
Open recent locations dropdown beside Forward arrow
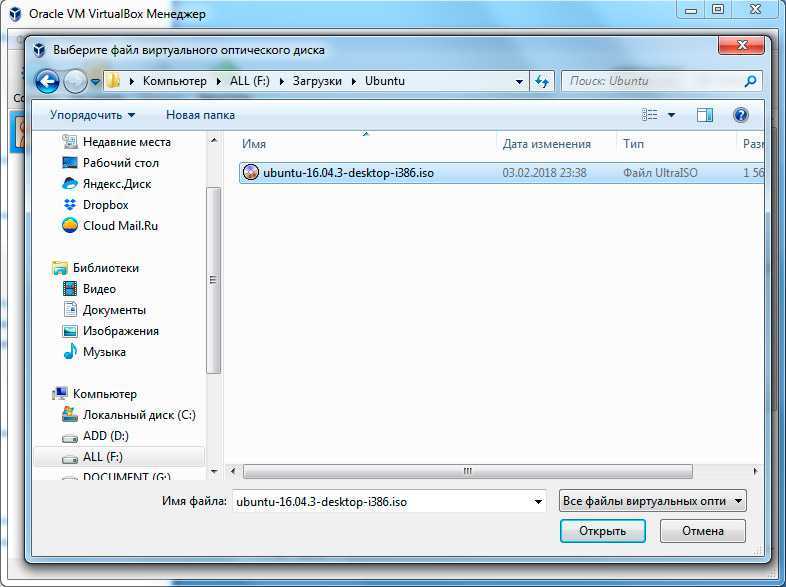[x=95, y=82]
